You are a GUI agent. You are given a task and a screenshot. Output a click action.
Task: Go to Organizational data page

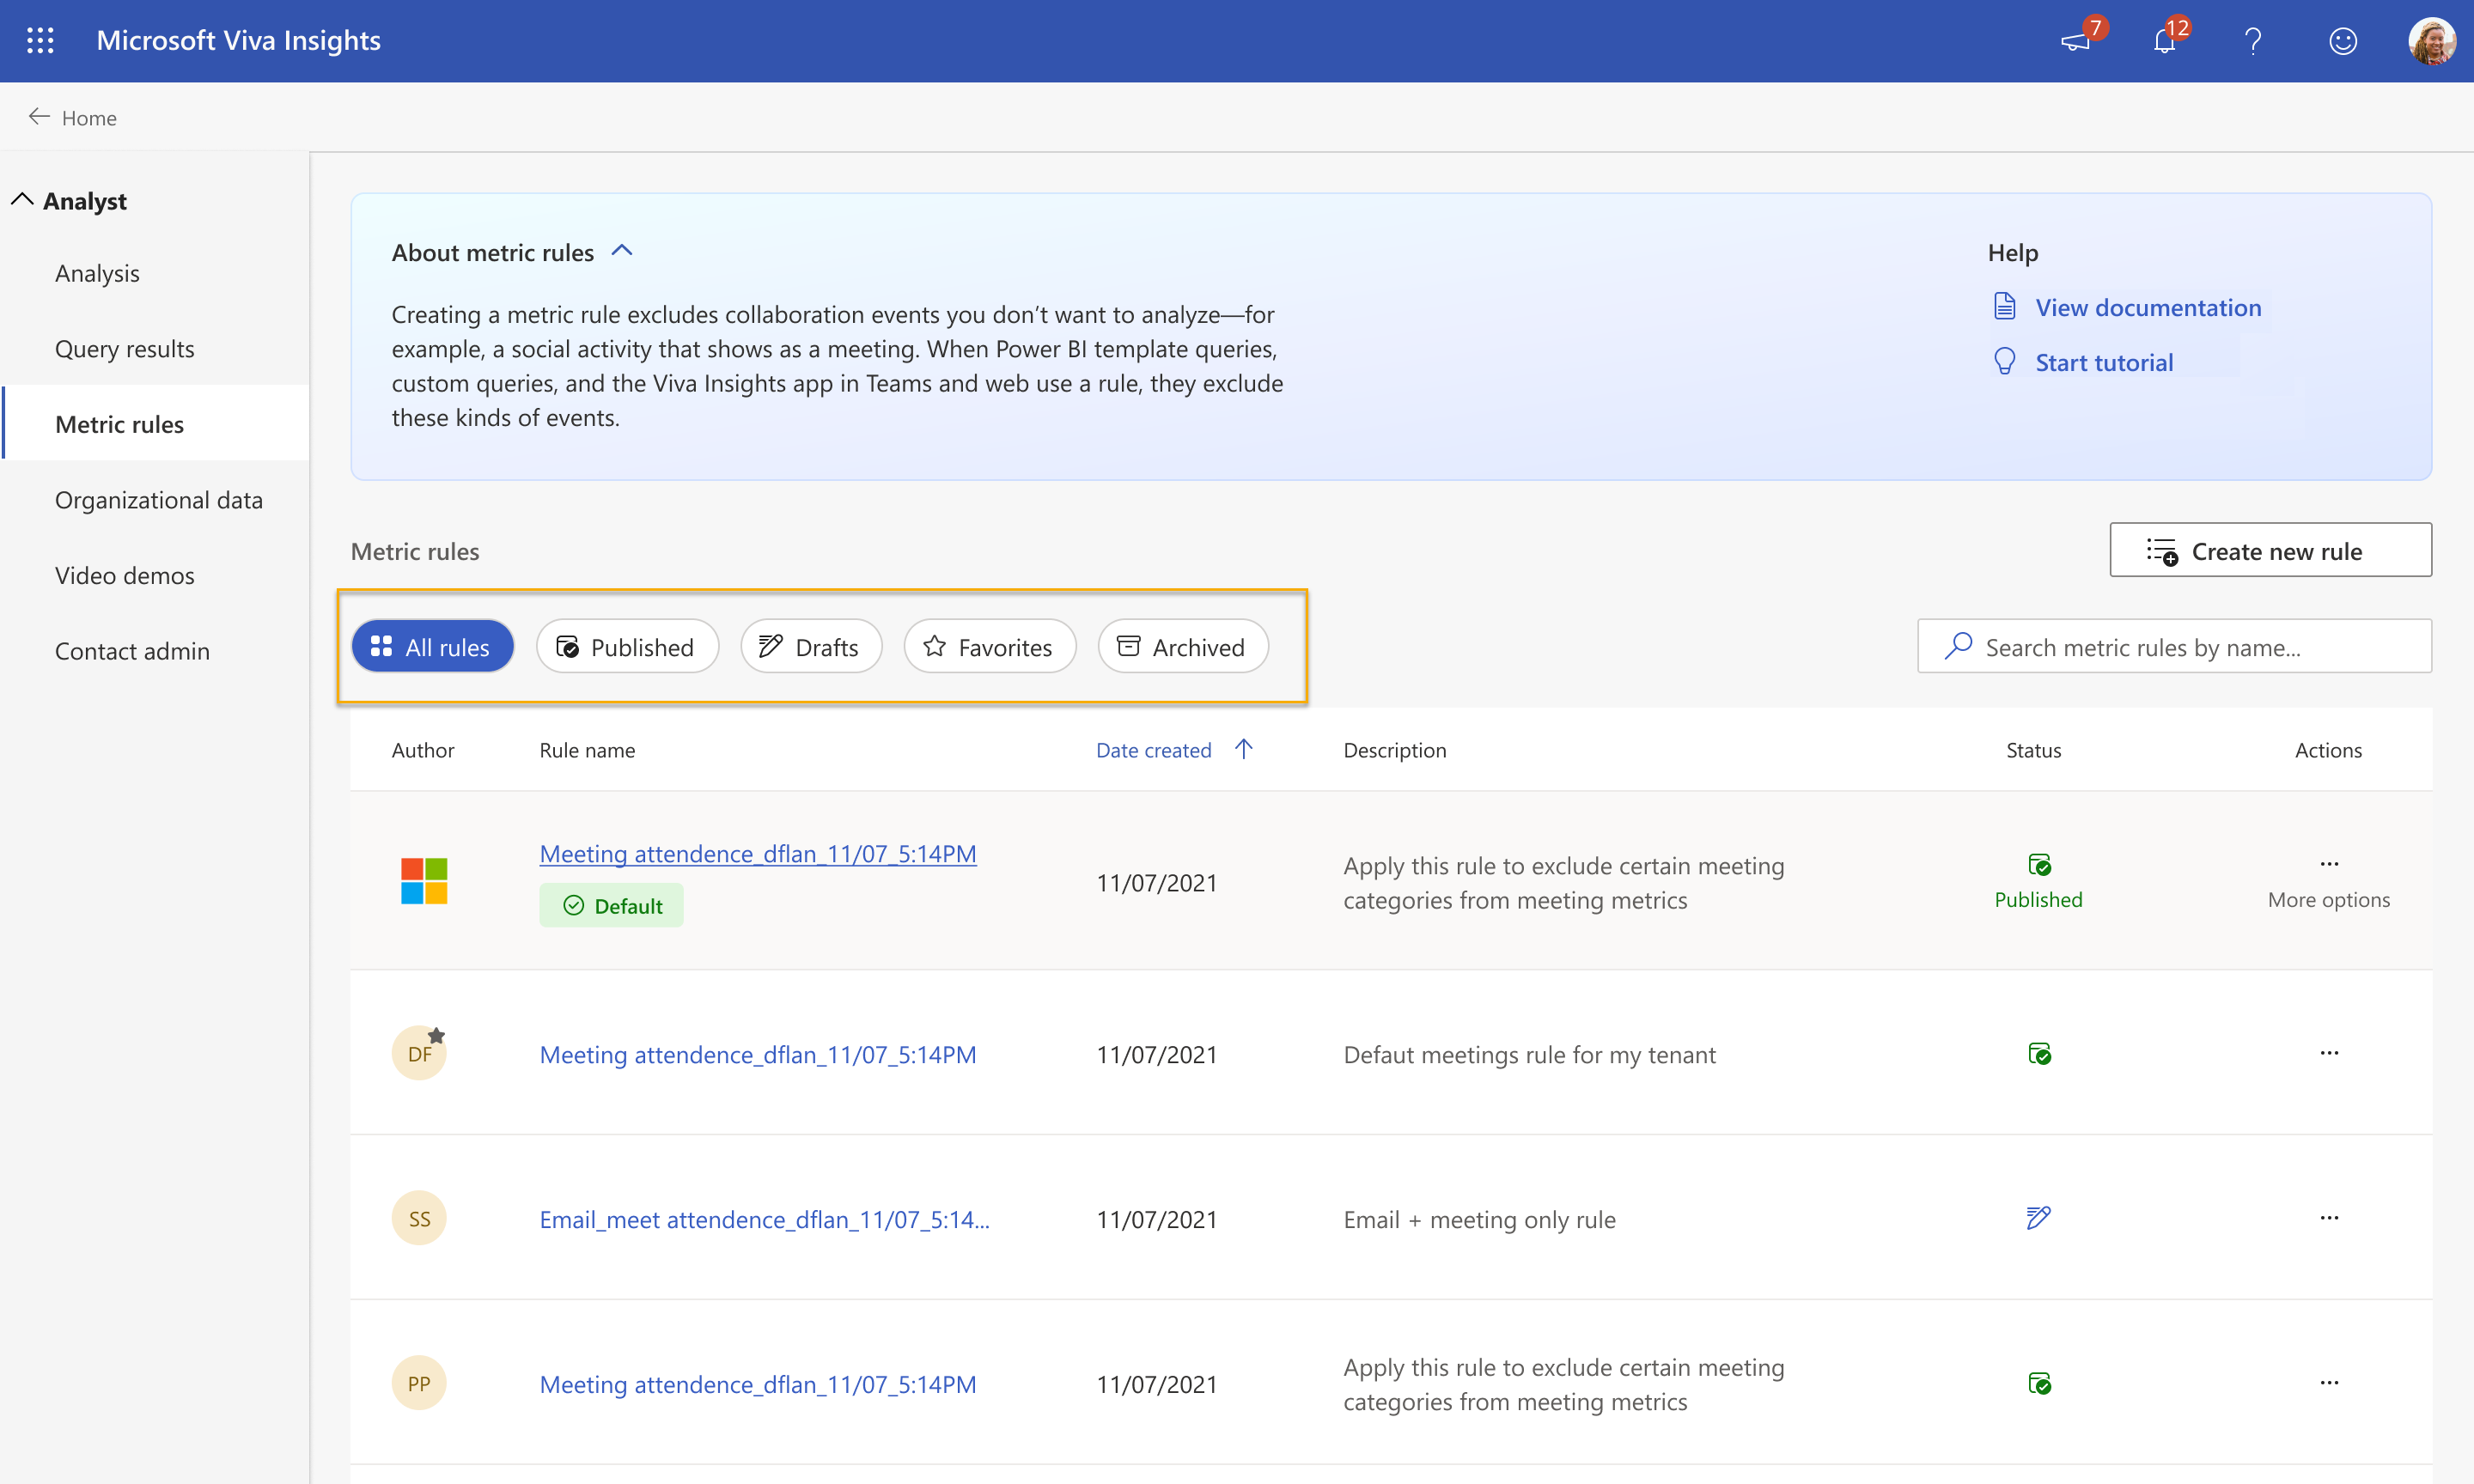[158, 499]
